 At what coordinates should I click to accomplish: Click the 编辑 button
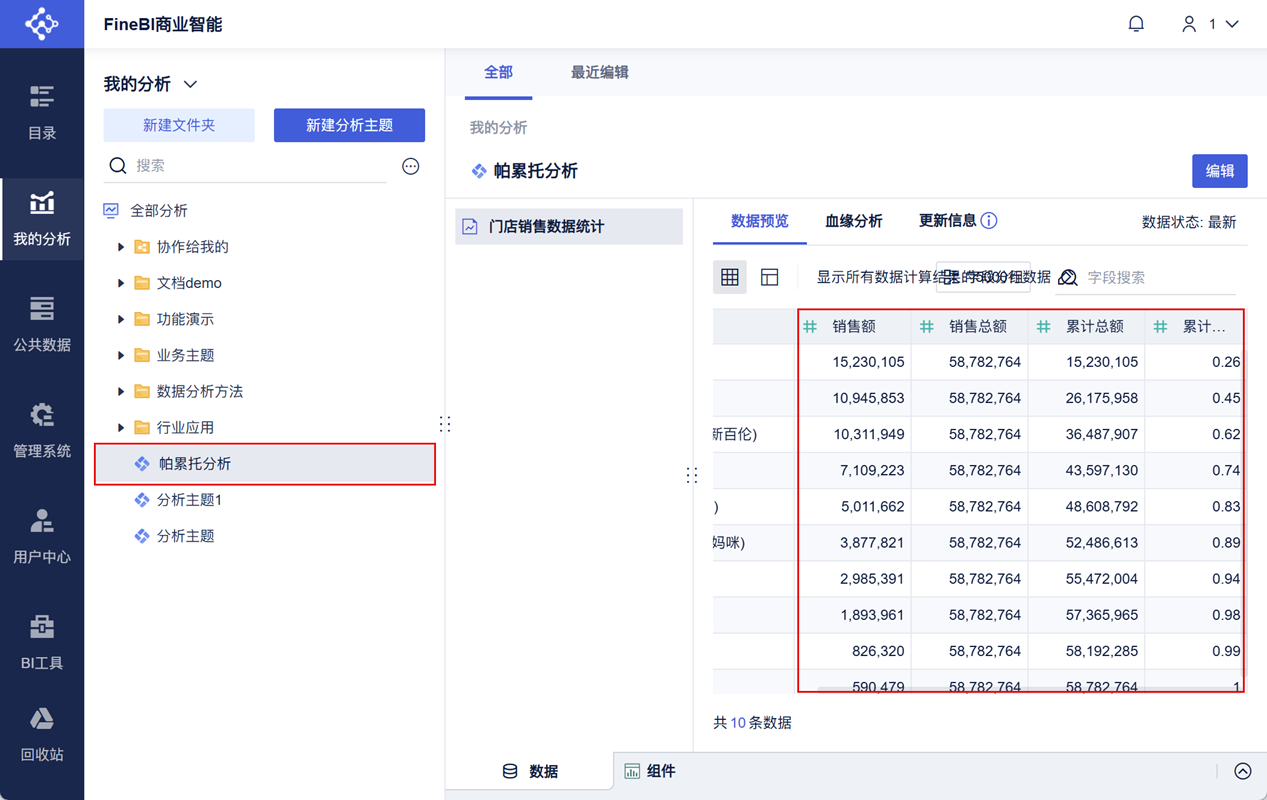pyautogui.click(x=1219, y=170)
